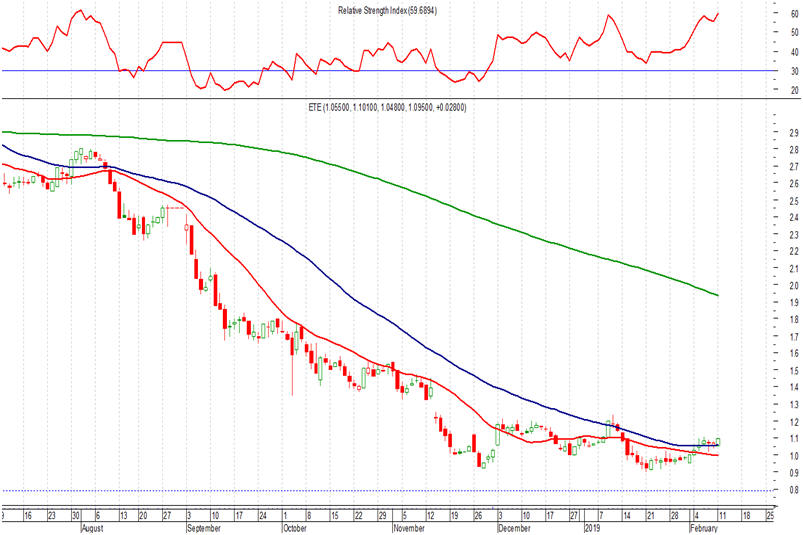Select the February month label
The image size is (803, 535).
(704, 528)
